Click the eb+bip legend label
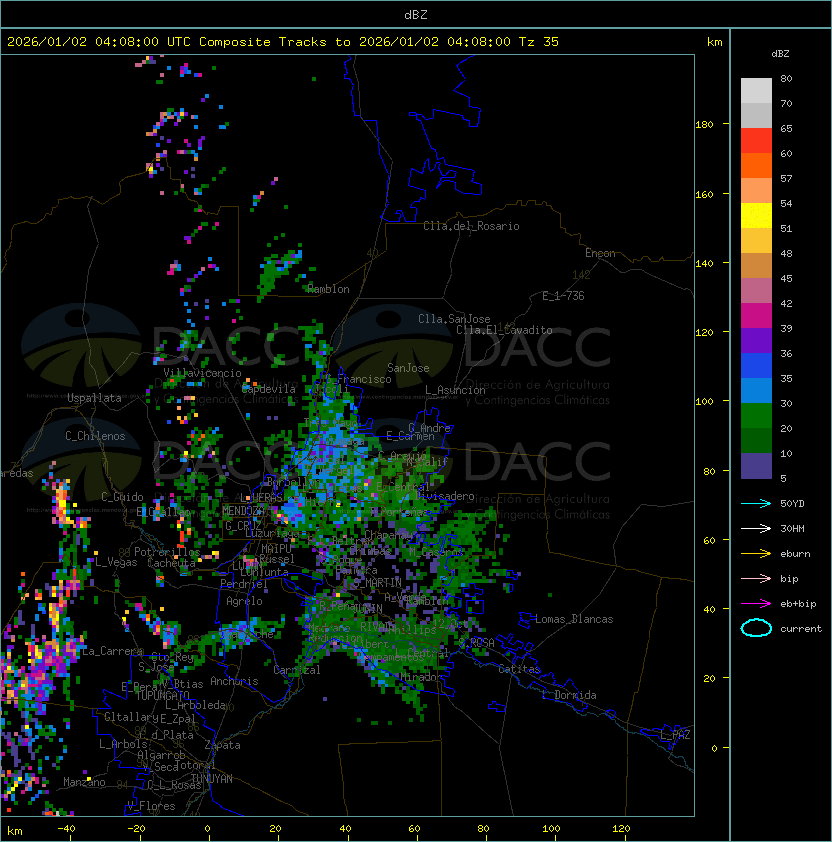 [x=798, y=604]
